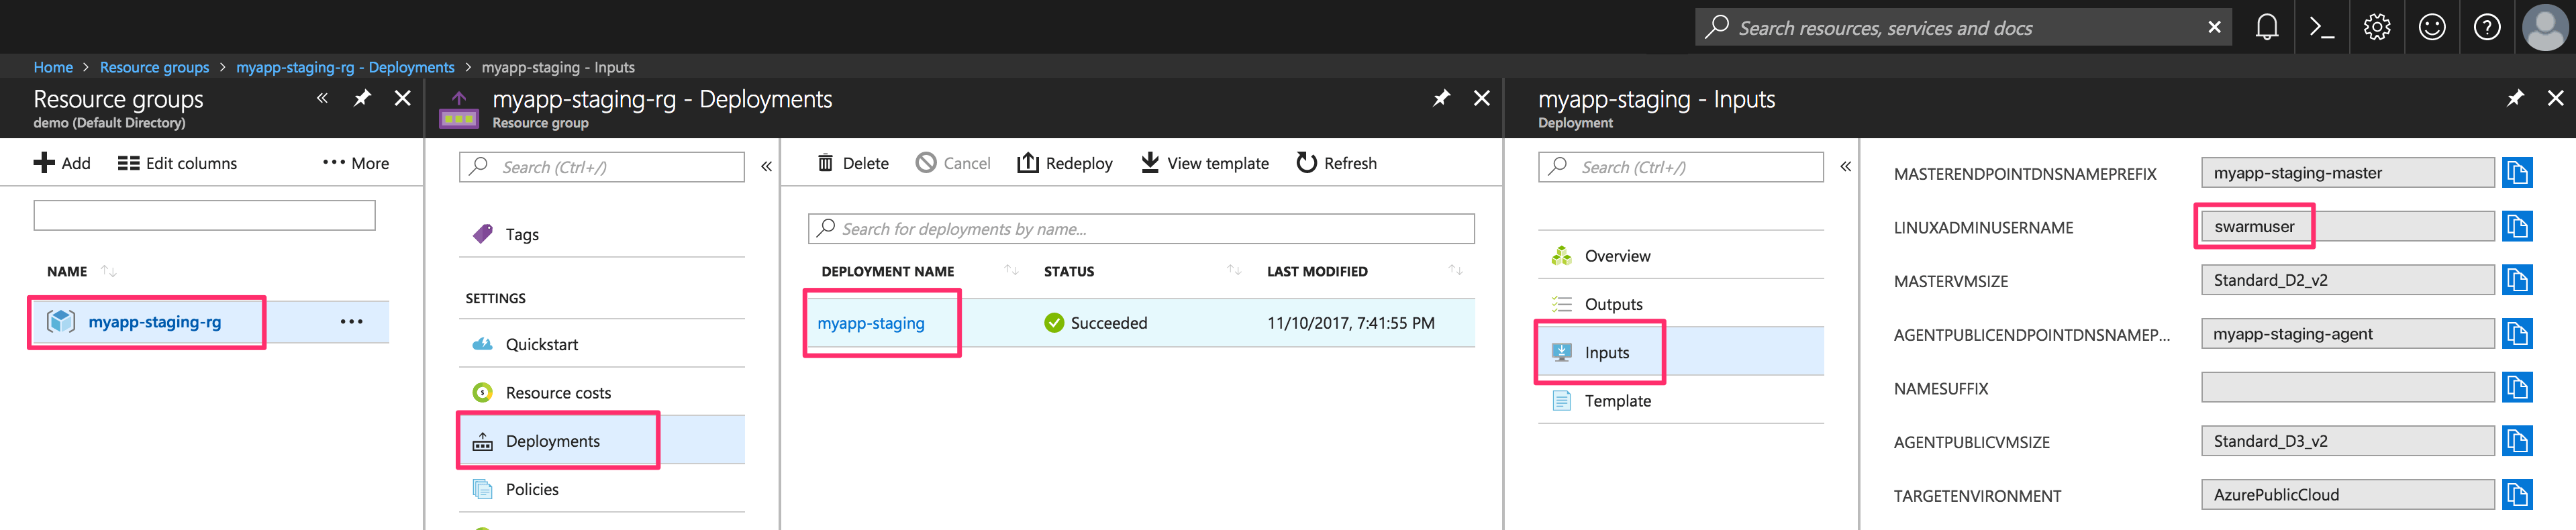Click the feedback smiley icon
The image size is (2576, 530).
click(2432, 27)
